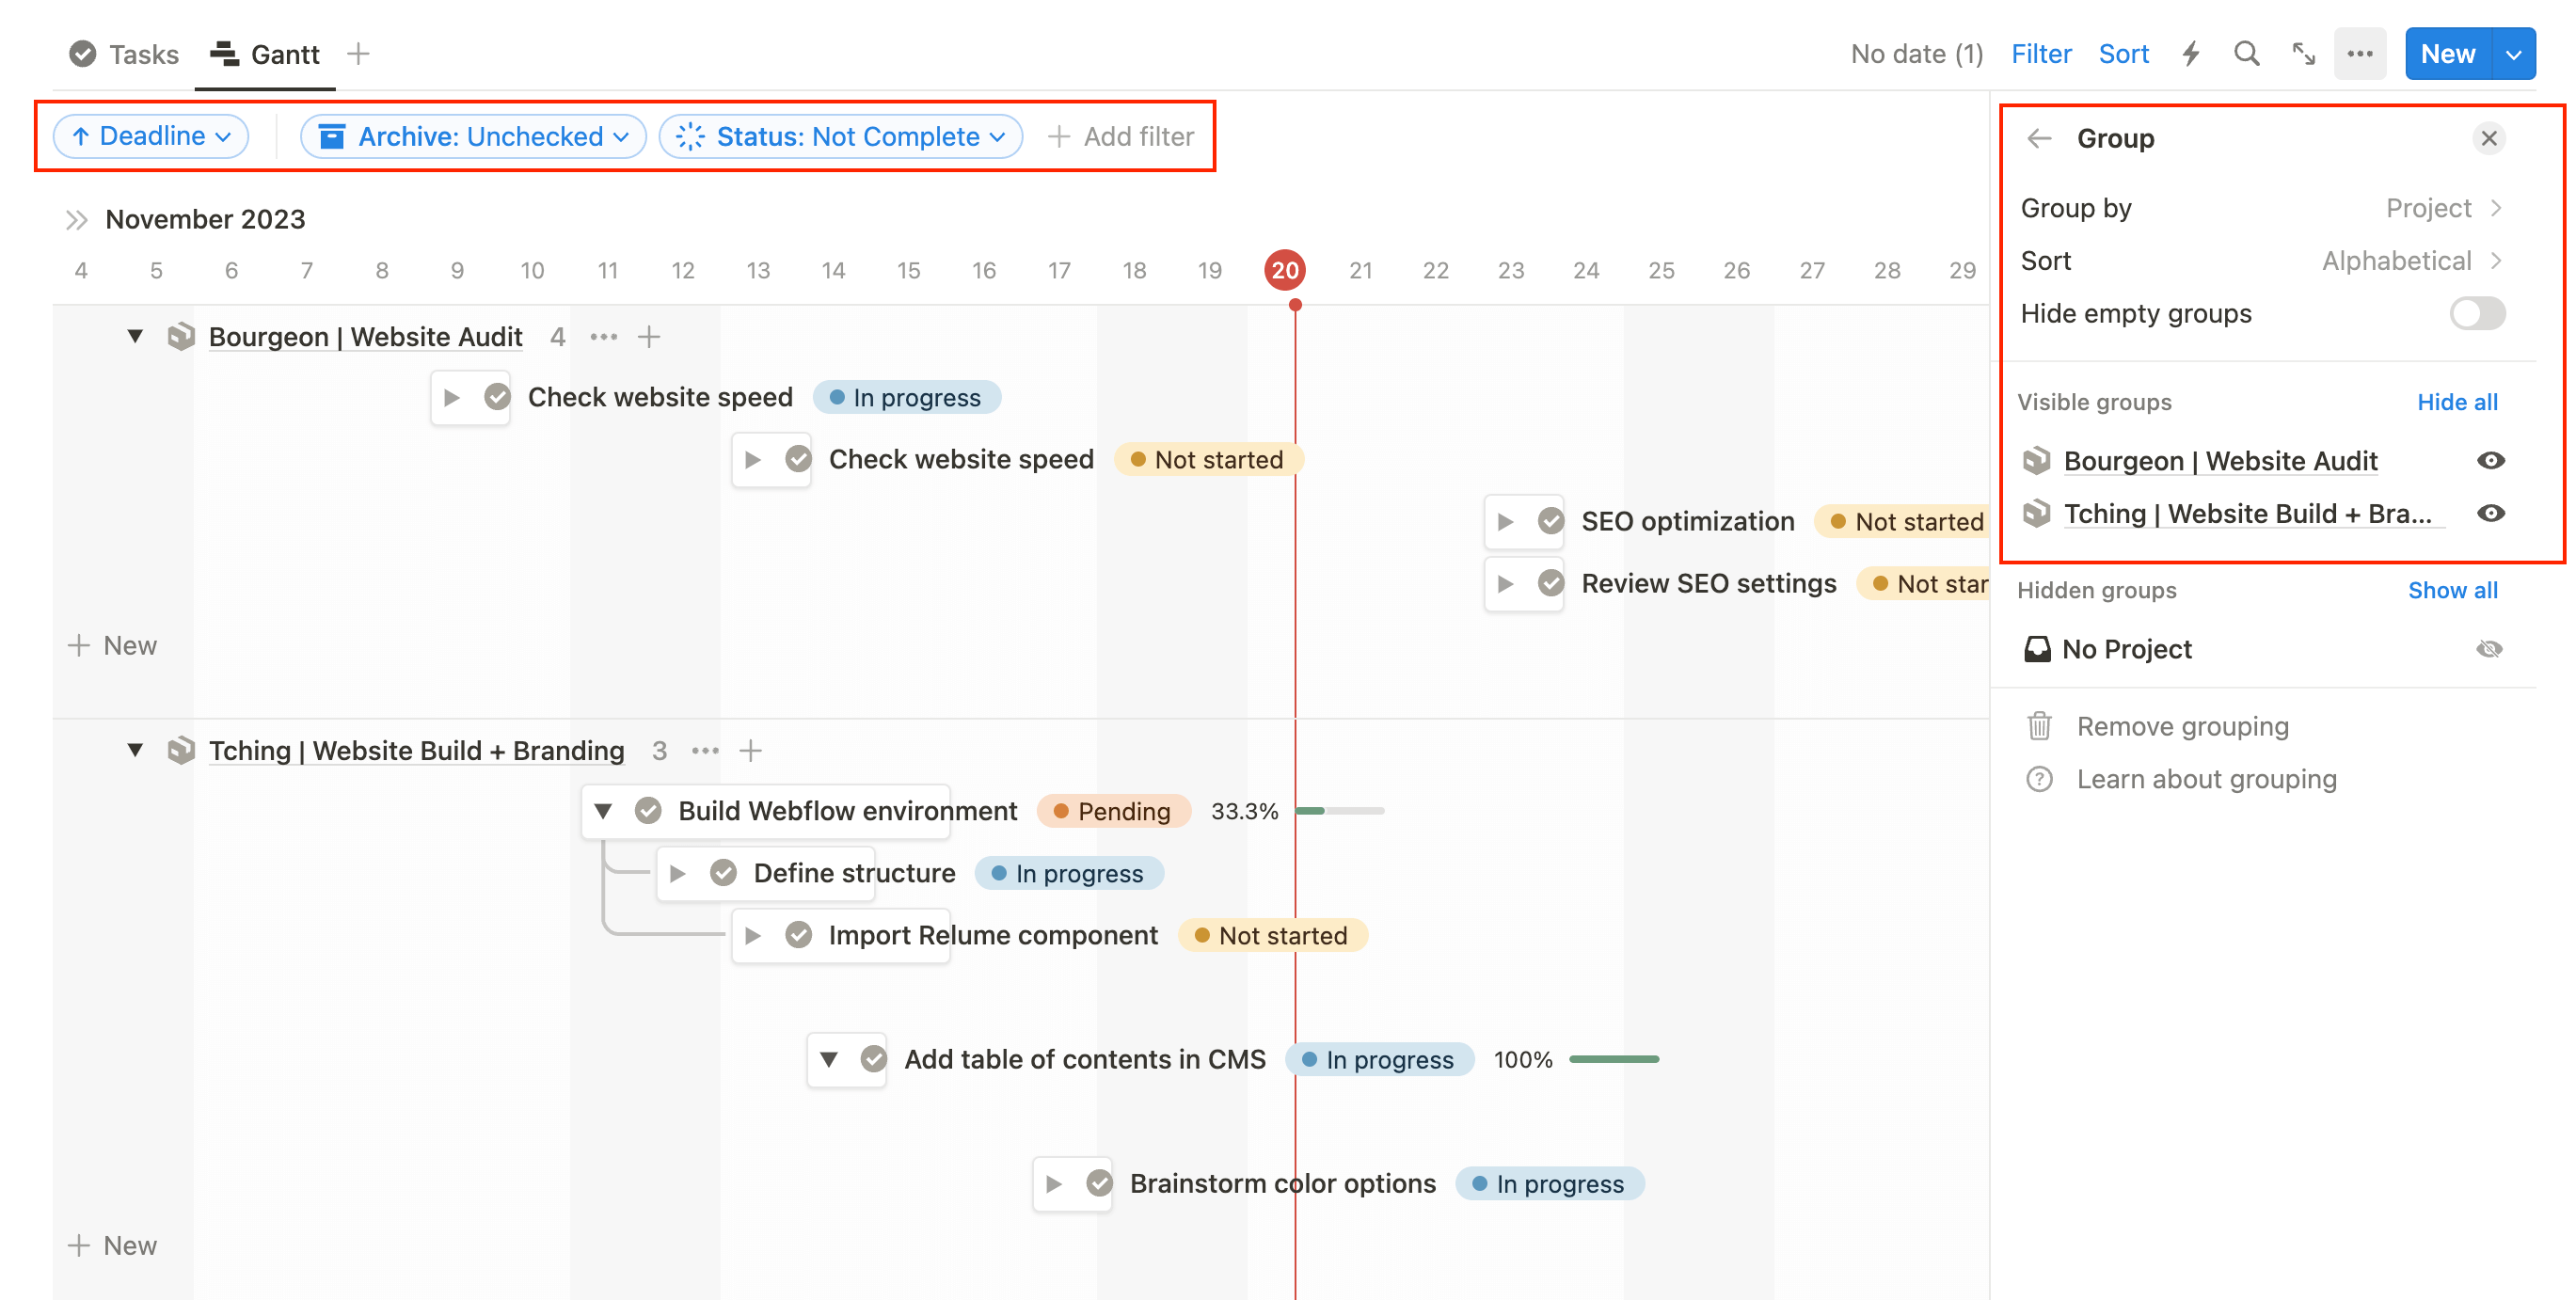Click the Hide all link
The height and width of the screenshot is (1300, 2576).
(x=2457, y=402)
